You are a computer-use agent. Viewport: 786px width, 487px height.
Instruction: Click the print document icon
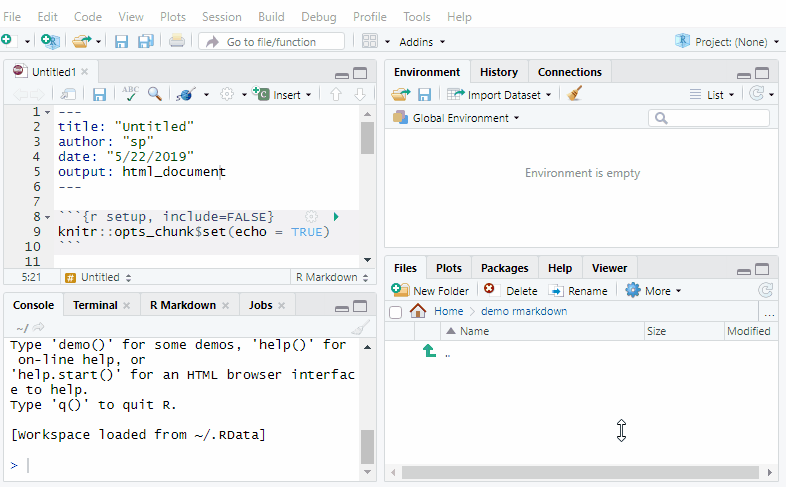(177, 41)
